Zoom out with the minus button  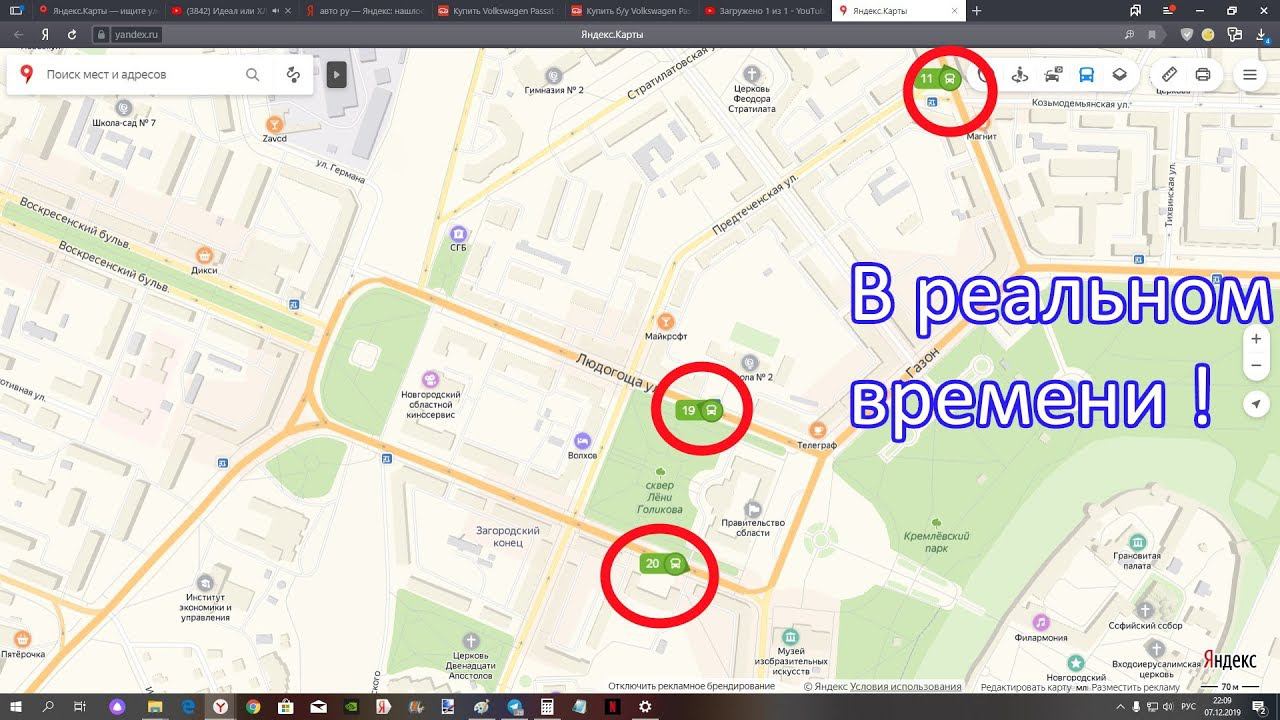(x=1256, y=366)
